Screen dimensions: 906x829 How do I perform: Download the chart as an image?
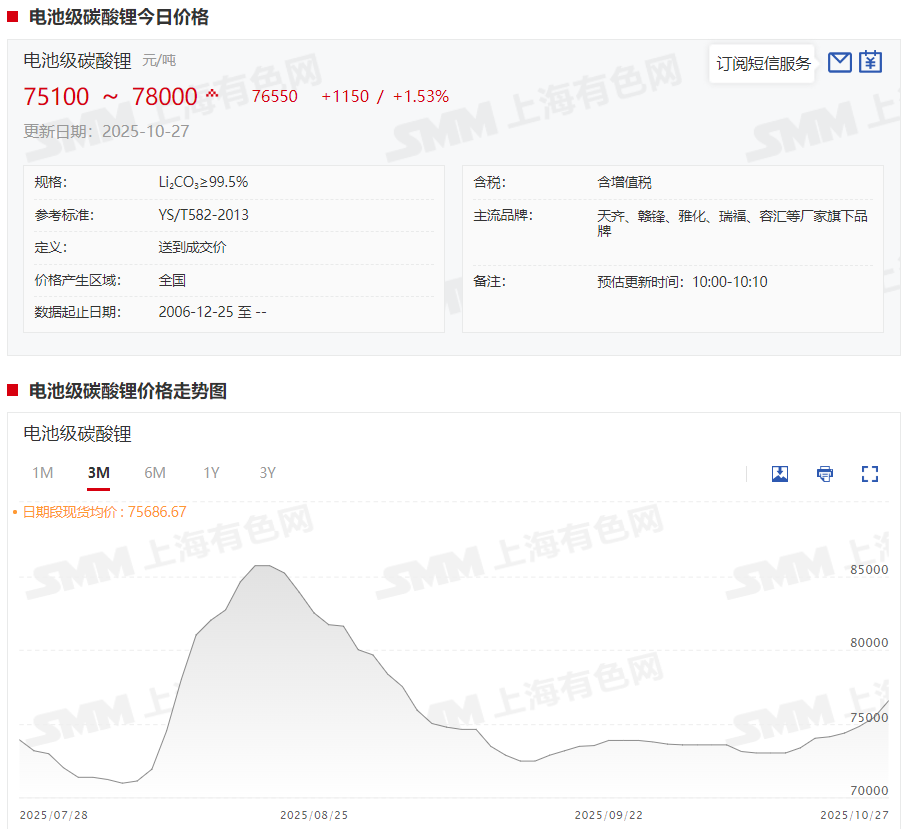pos(780,473)
